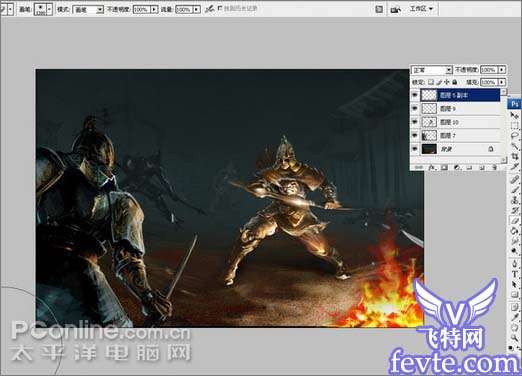Select the 图层 9 layer name
This screenshot has height=376, width=522.
tap(448, 109)
